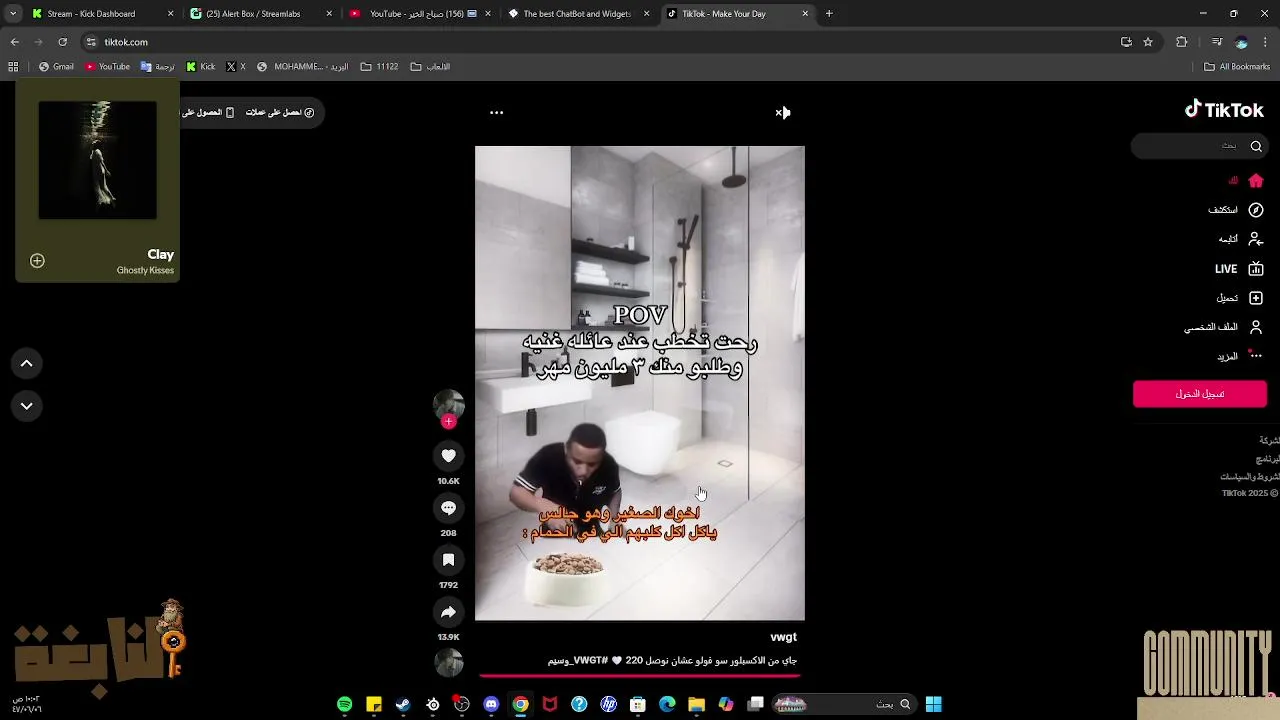Switch to the YouTube tab

point(419,14)
